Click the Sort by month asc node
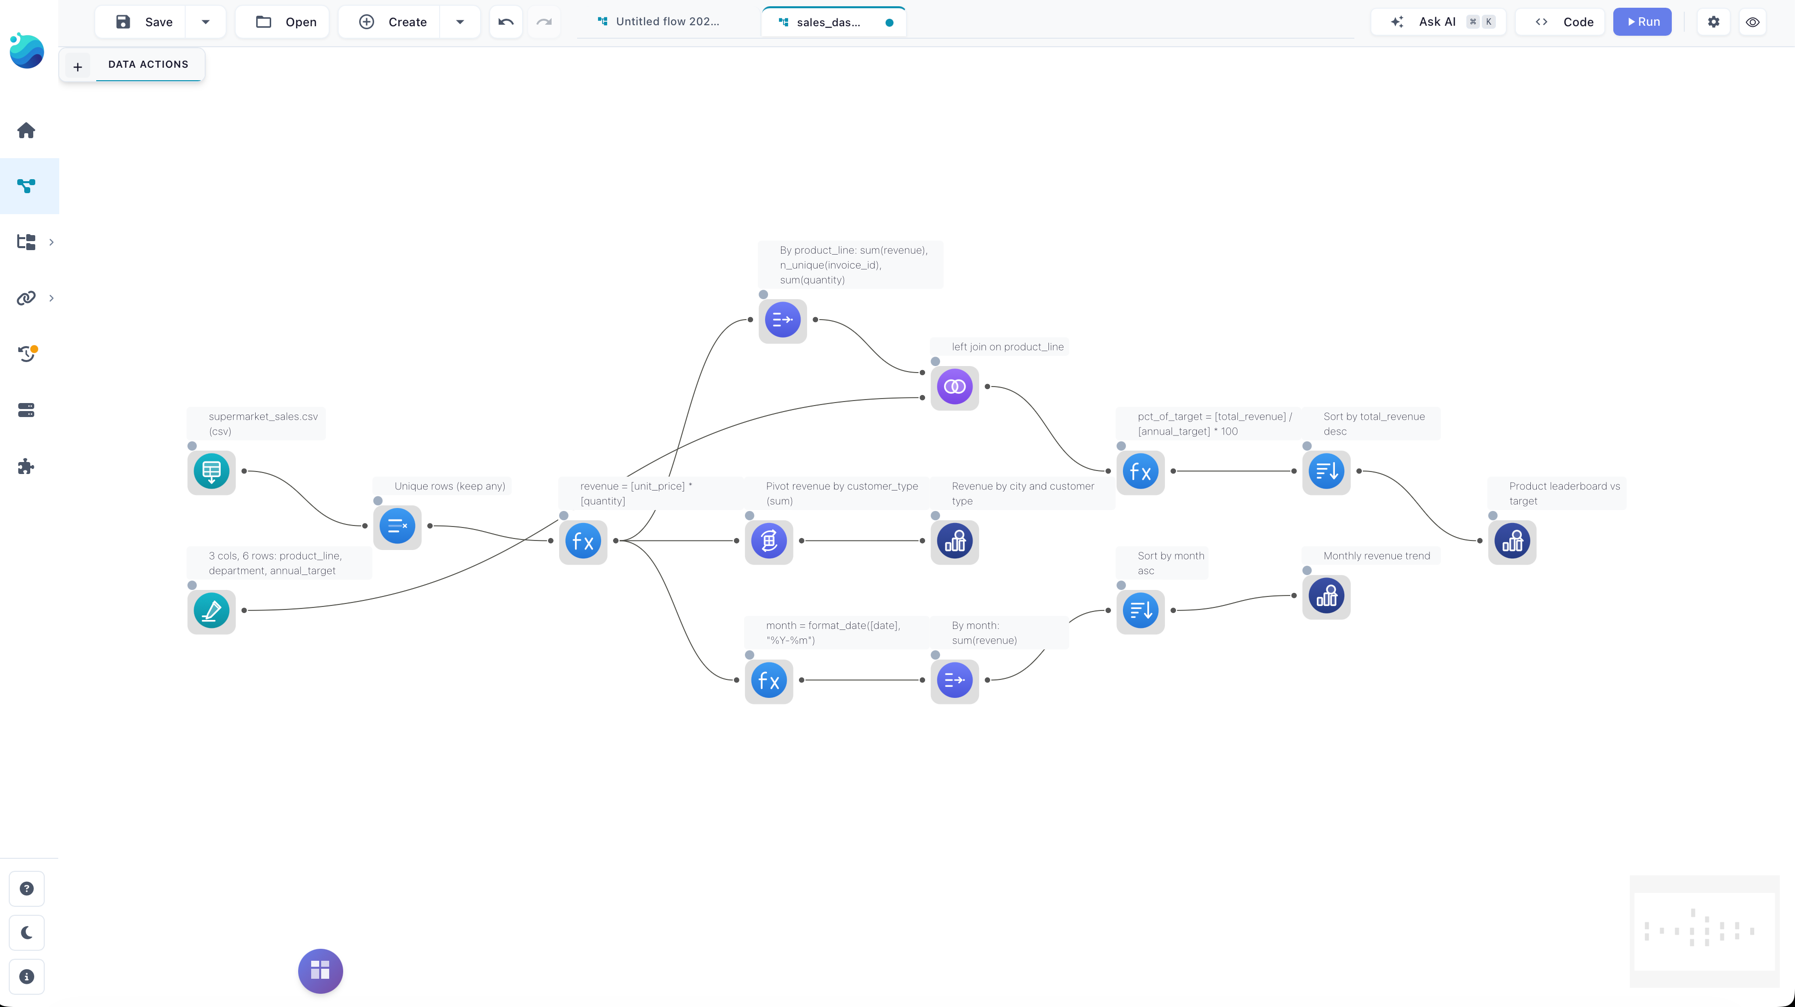 pyautogui.click(x=1140, y=611)
